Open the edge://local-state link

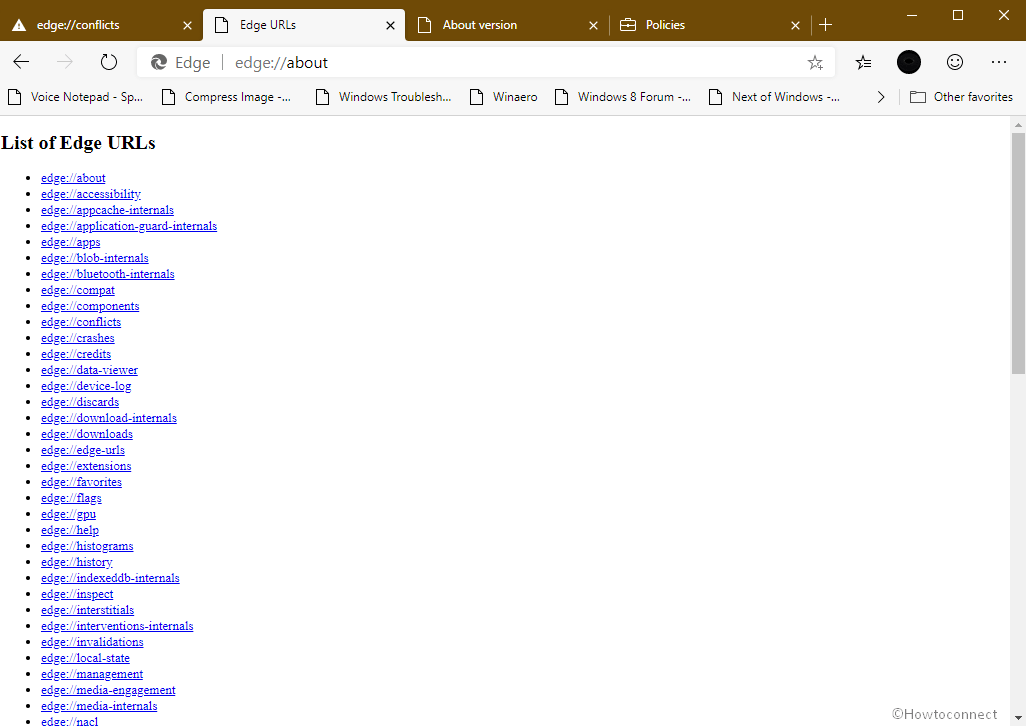pyautogui.click(x=86, y=659)
